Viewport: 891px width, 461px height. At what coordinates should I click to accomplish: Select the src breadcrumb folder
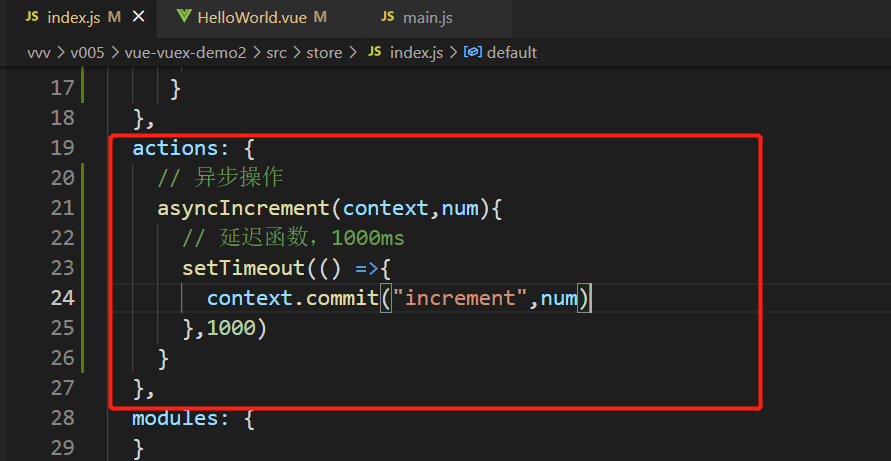click(x=277, y=53)
